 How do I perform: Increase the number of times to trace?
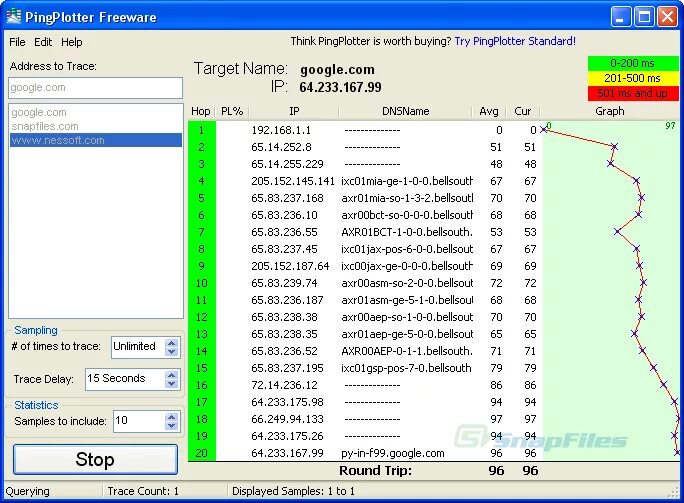point(172,343)
